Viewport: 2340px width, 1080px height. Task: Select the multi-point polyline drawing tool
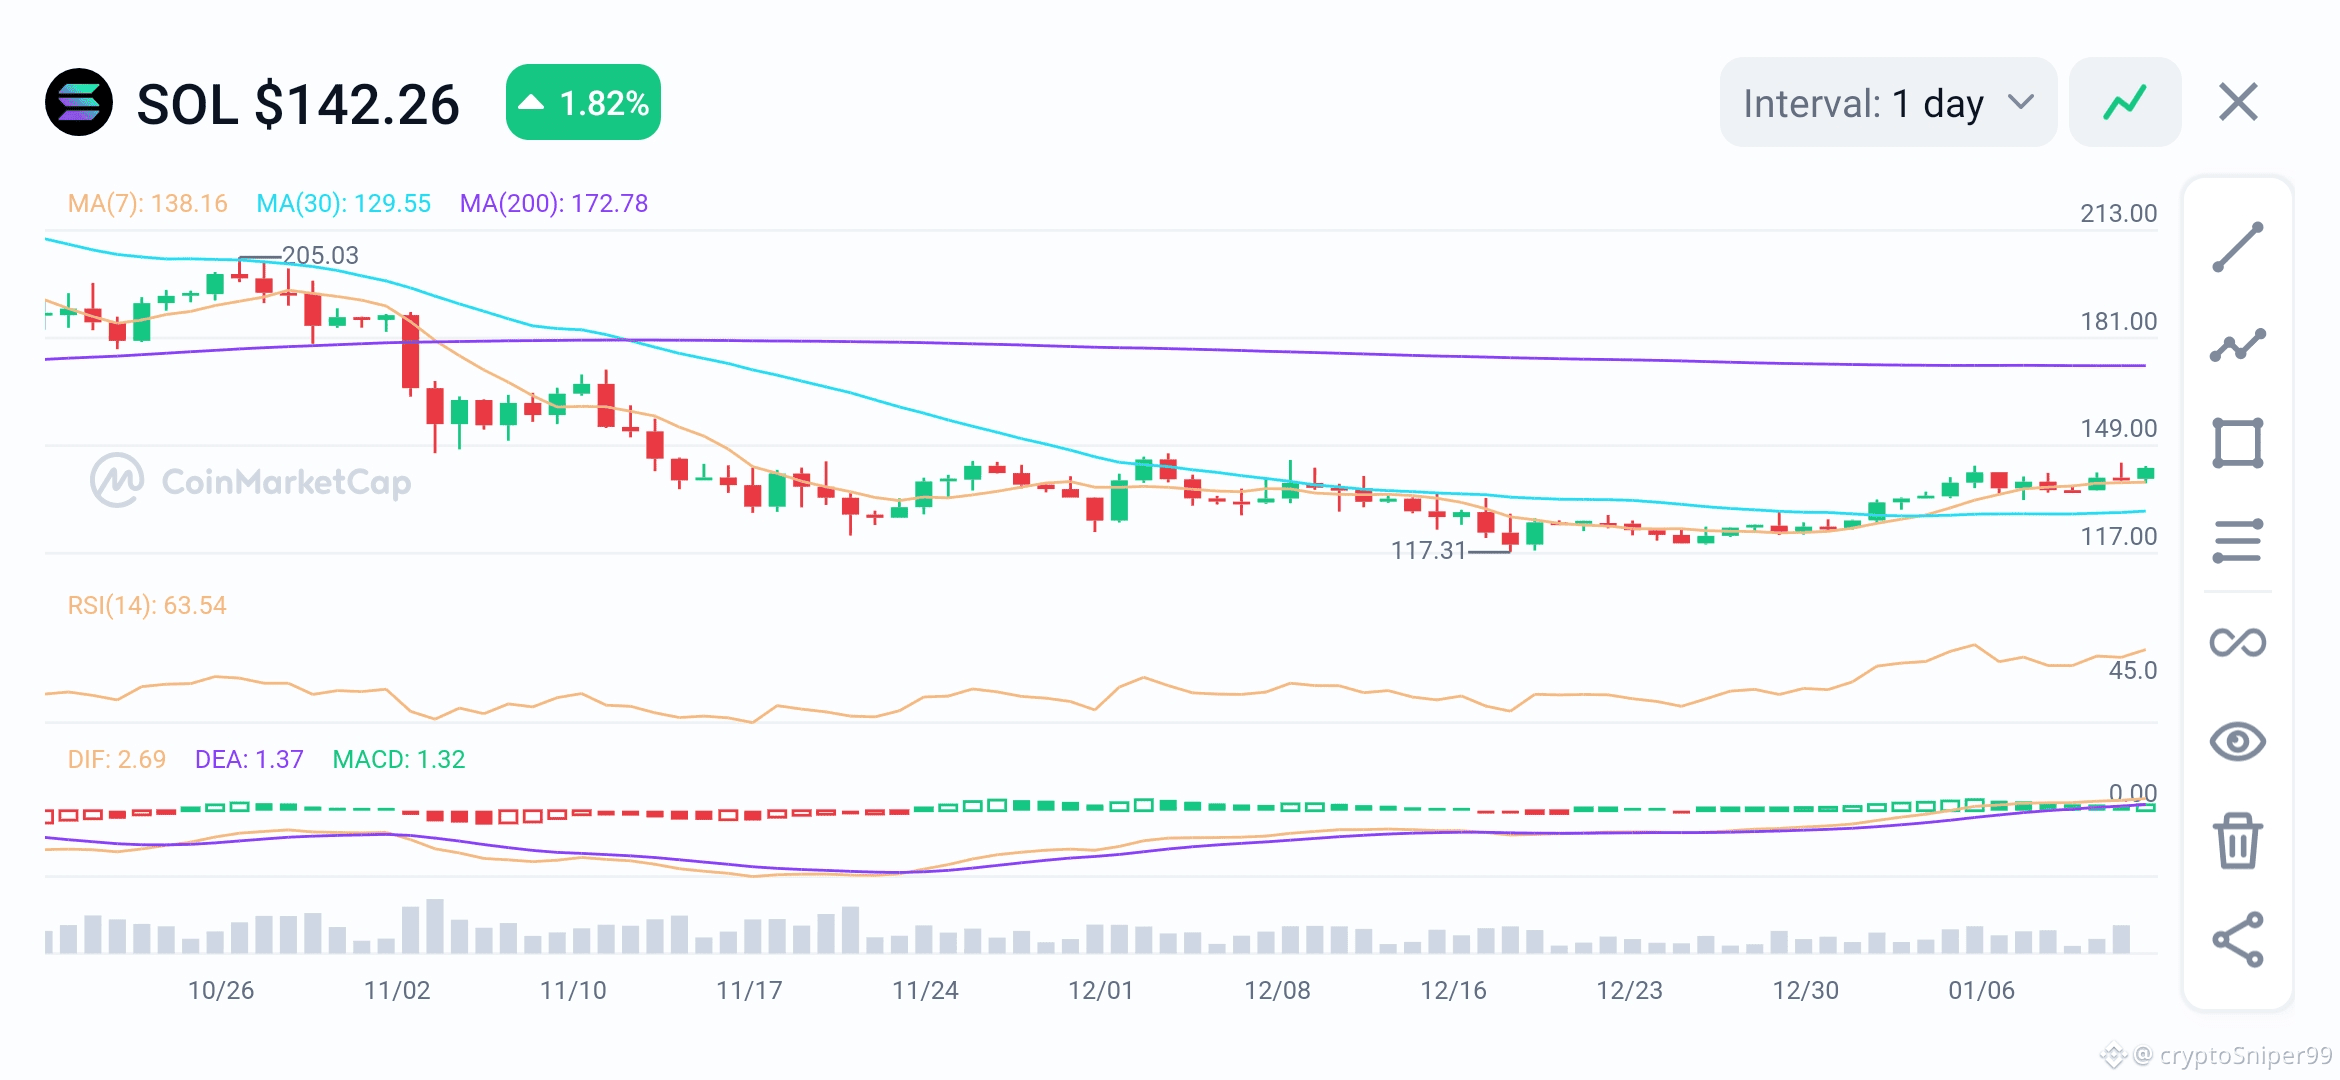pos(2237,345)
